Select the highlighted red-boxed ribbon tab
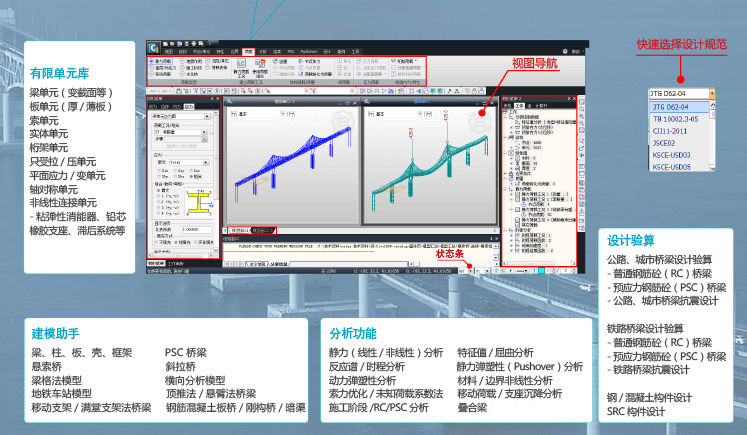Image resolution: width=747 pixels, height=435 pixels. (248, 51)
